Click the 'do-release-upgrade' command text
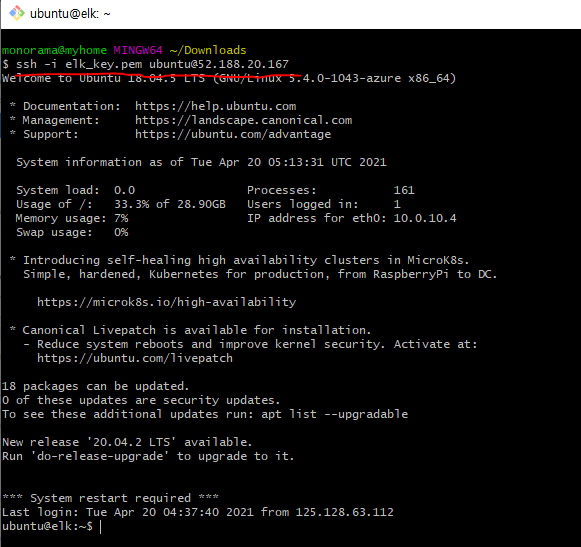581x547 pixels. (x=100, y=456)
